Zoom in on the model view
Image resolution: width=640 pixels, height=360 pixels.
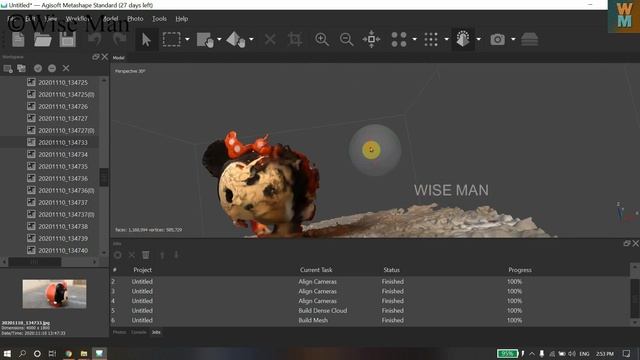(x=322, y=40)
